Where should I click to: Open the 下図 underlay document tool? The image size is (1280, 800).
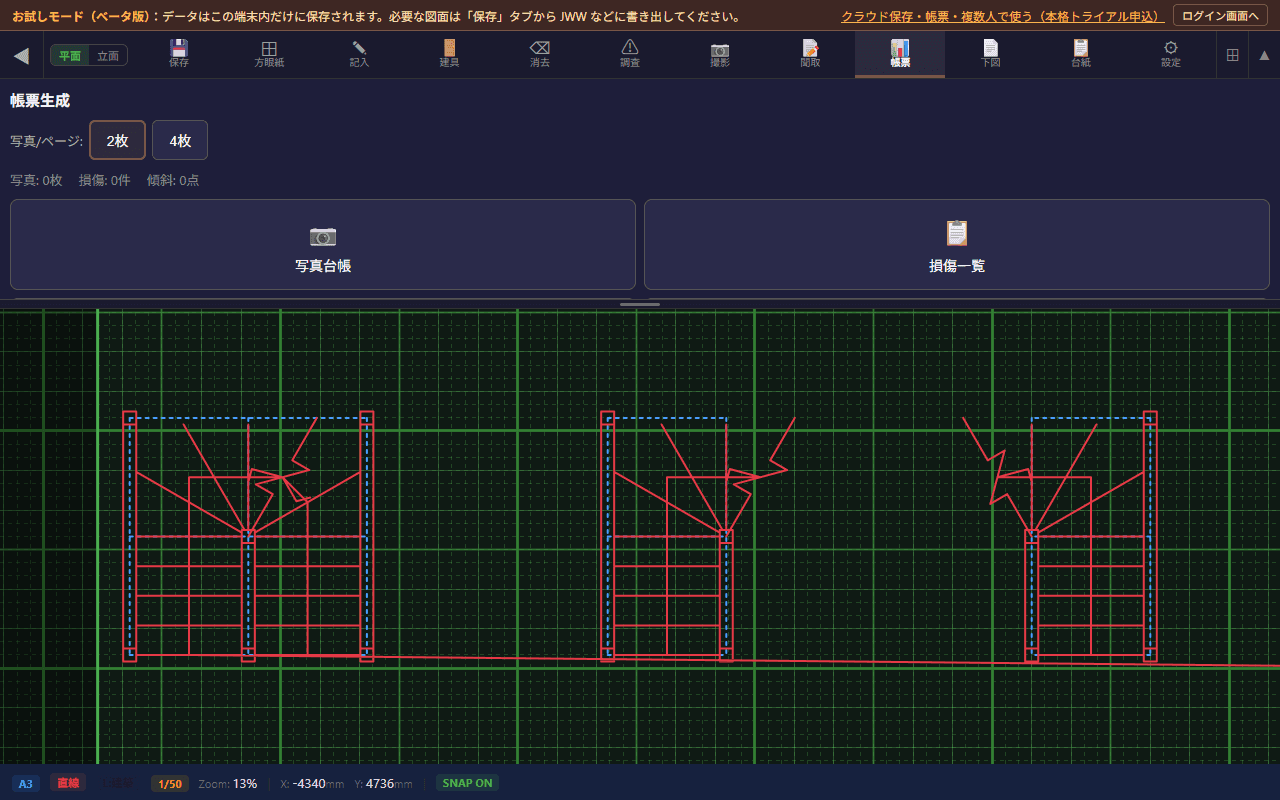(x=990, y=54)
